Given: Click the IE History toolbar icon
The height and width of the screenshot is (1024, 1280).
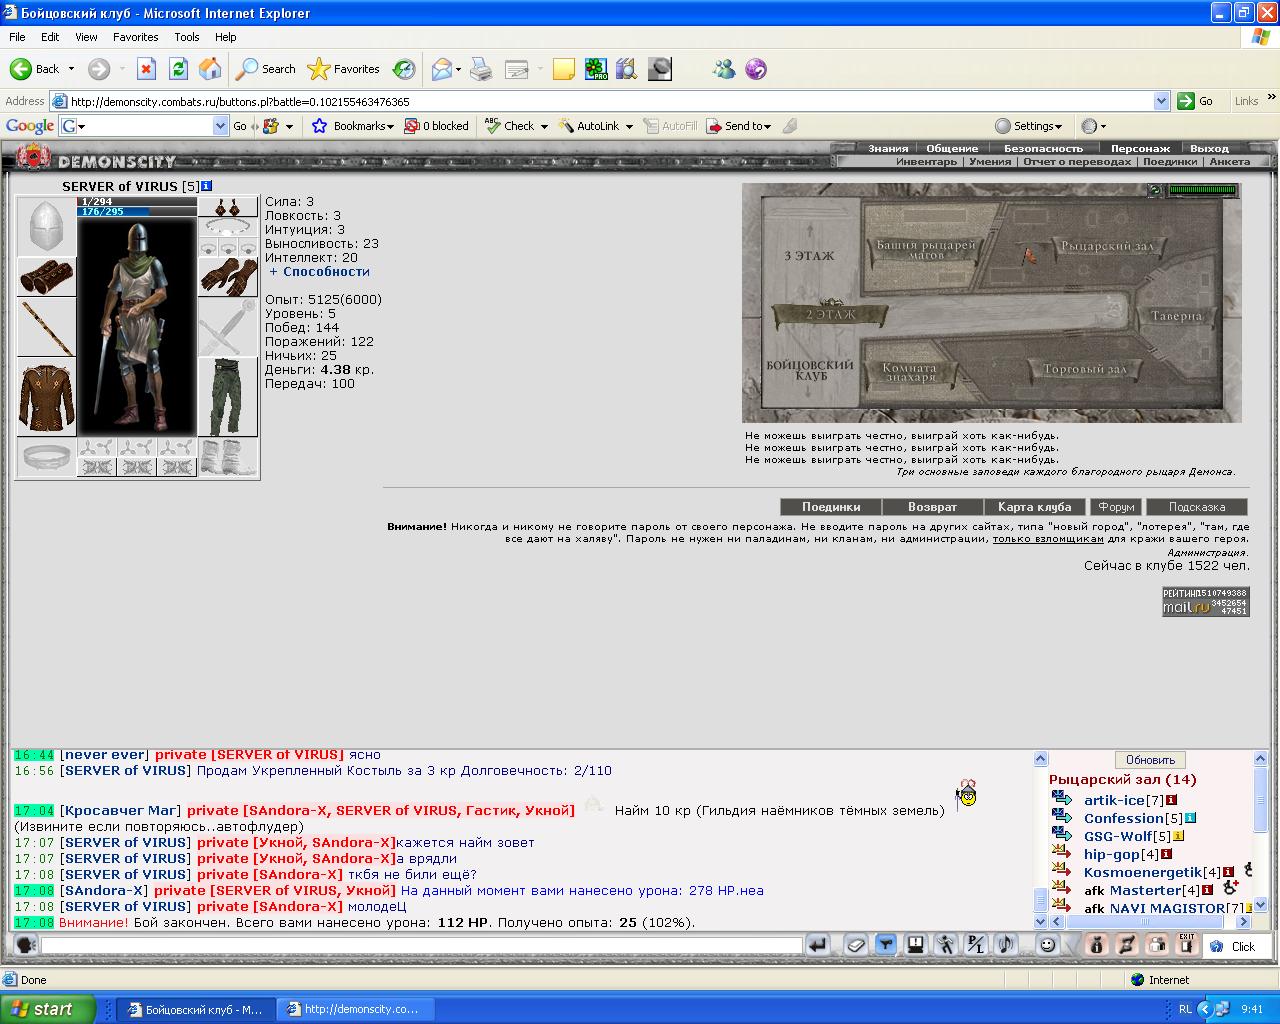Looking at the screenshot, I should [404, 69].
